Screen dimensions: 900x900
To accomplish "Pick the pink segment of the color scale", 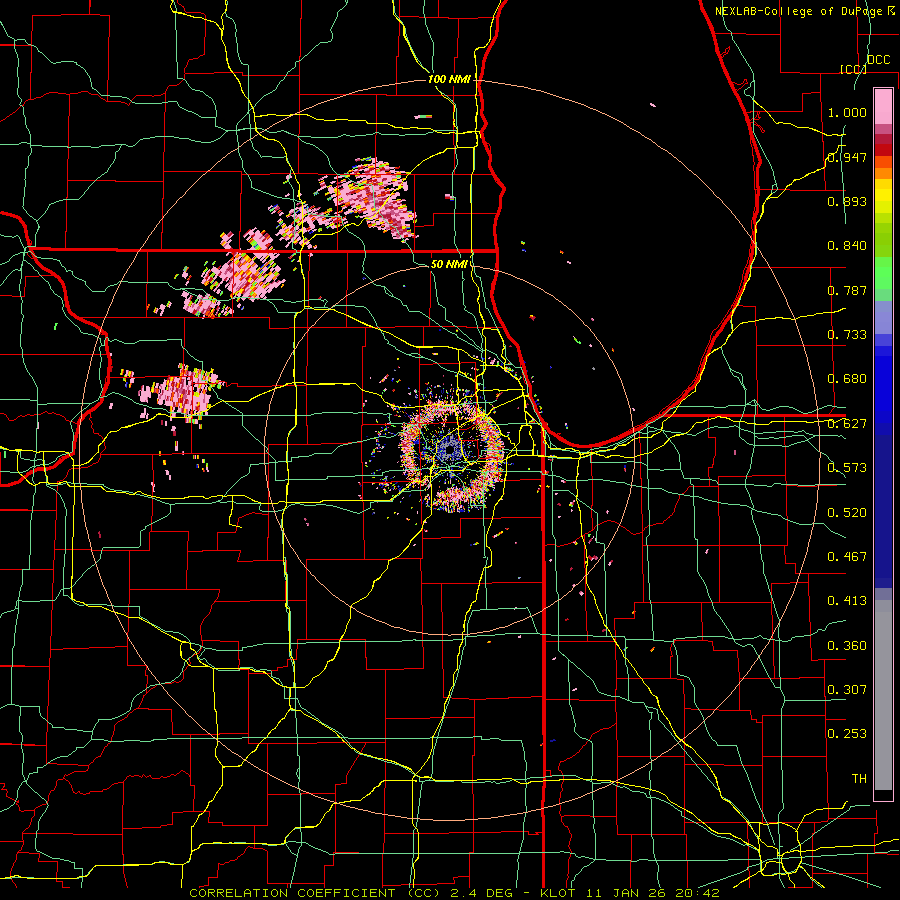I will pyautogui.click(x=883, y=106).
